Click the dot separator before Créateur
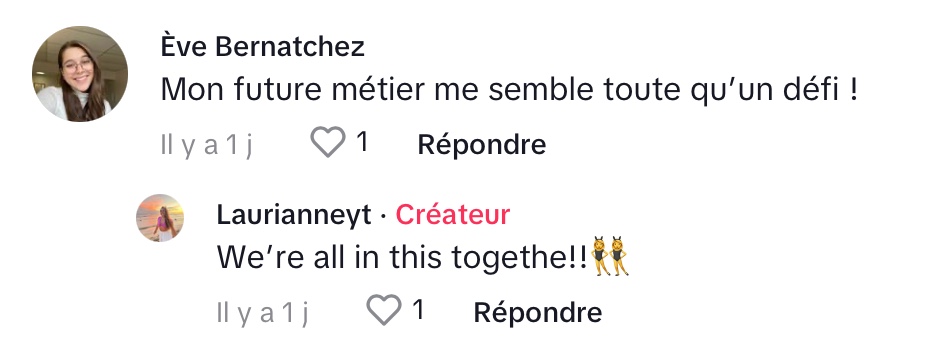 tap(383, 216)
